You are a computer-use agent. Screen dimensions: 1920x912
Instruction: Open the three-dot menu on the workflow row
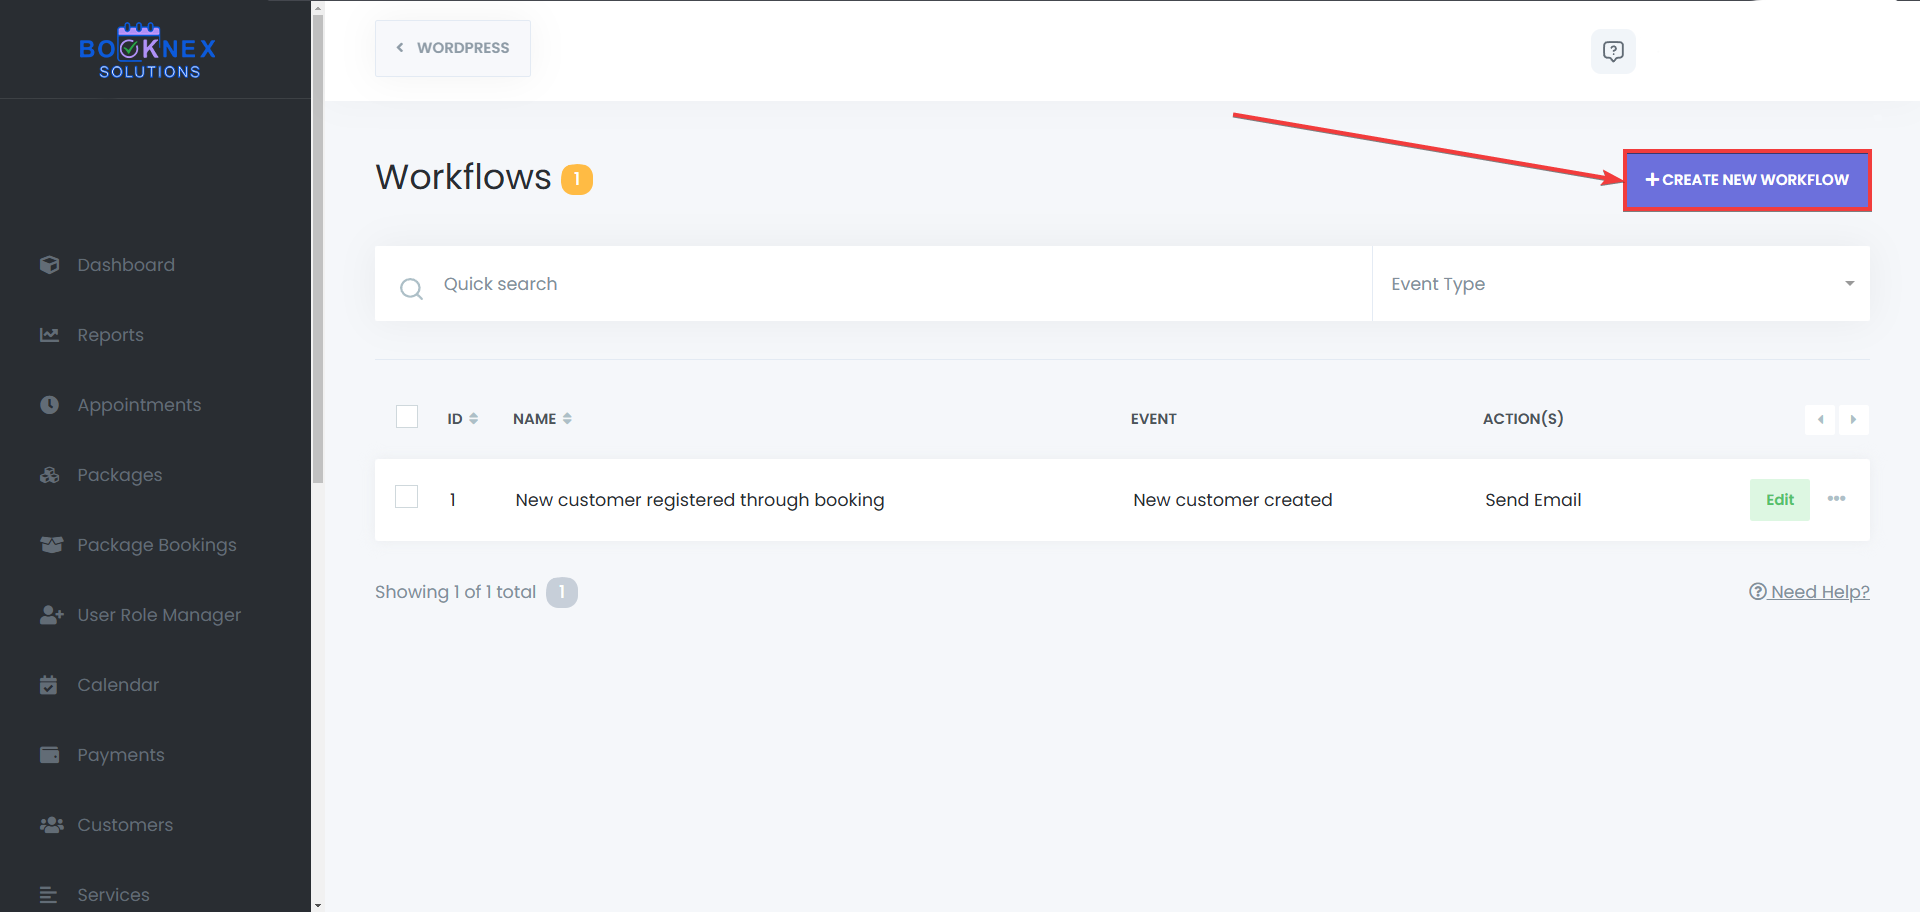(1837, 499)
